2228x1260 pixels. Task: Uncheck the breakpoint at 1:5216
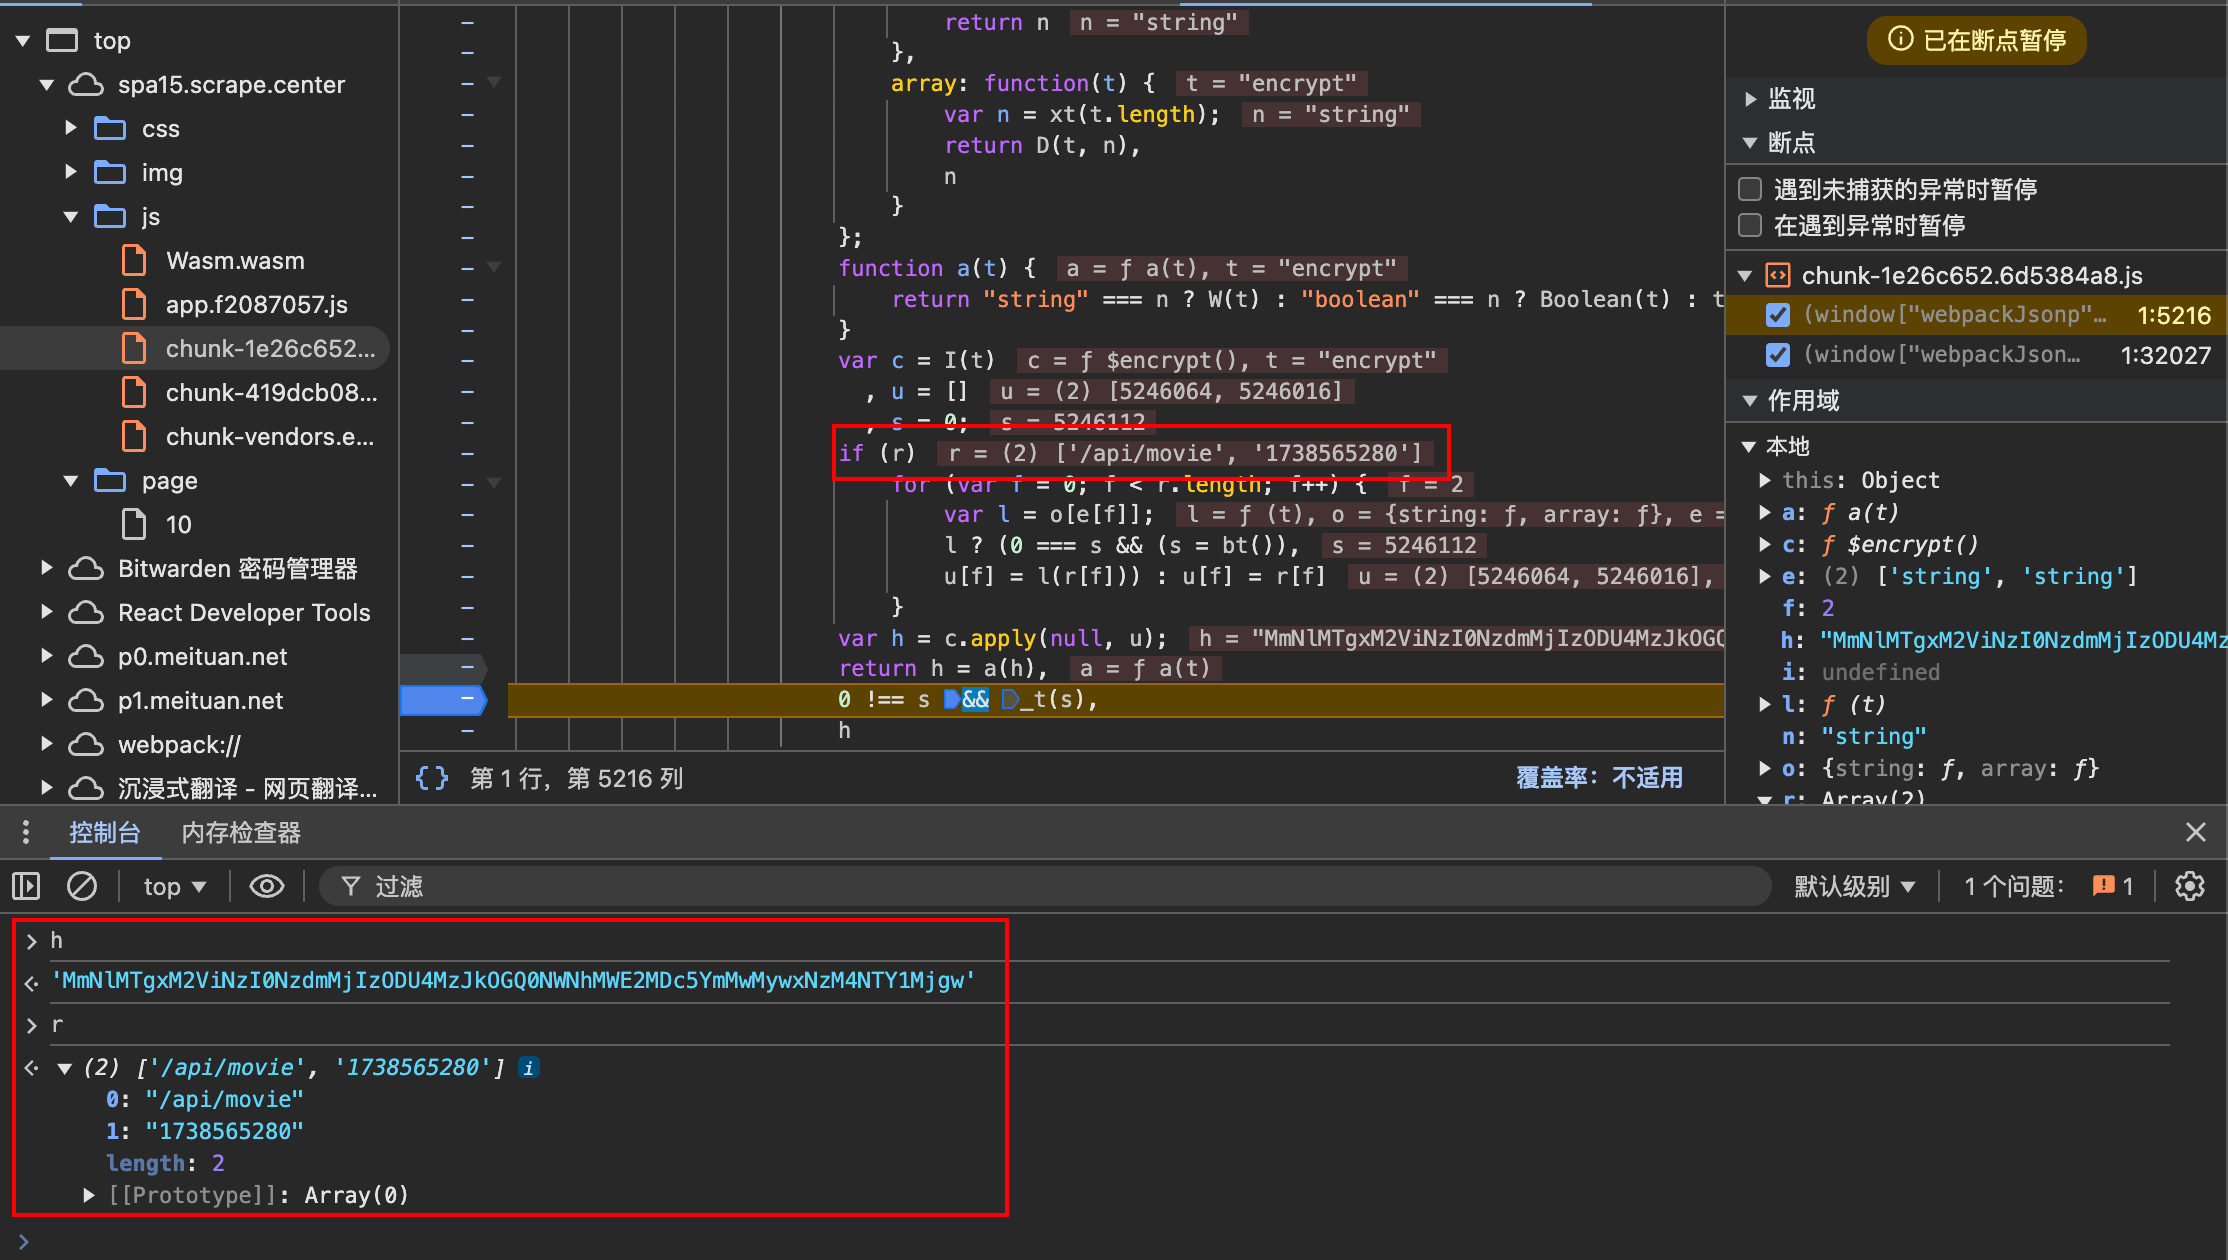click(1778, 315)
